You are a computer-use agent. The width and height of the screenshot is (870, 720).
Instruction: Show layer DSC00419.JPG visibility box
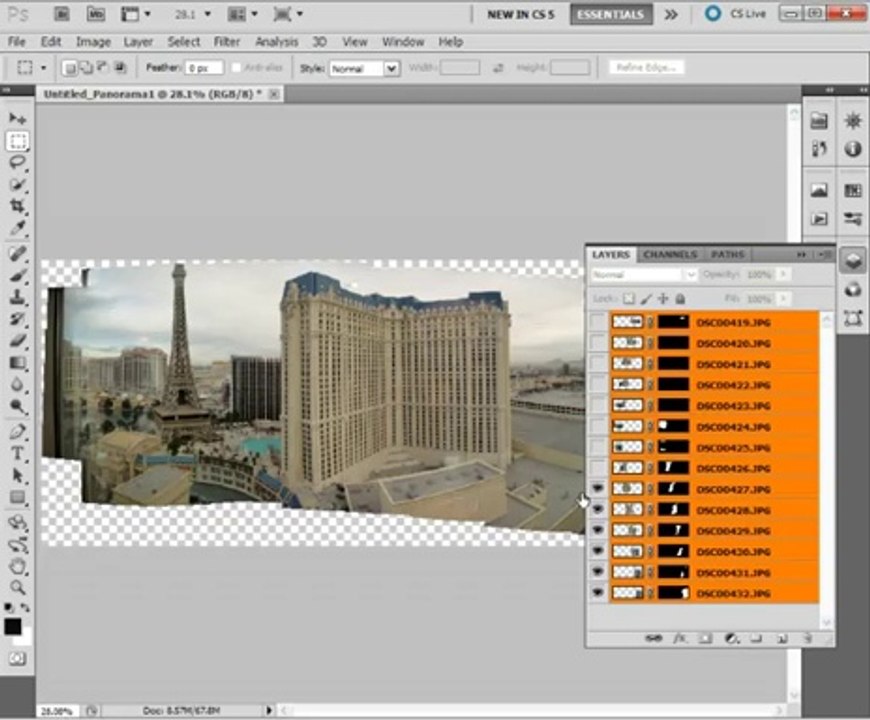tap(598, 322)
